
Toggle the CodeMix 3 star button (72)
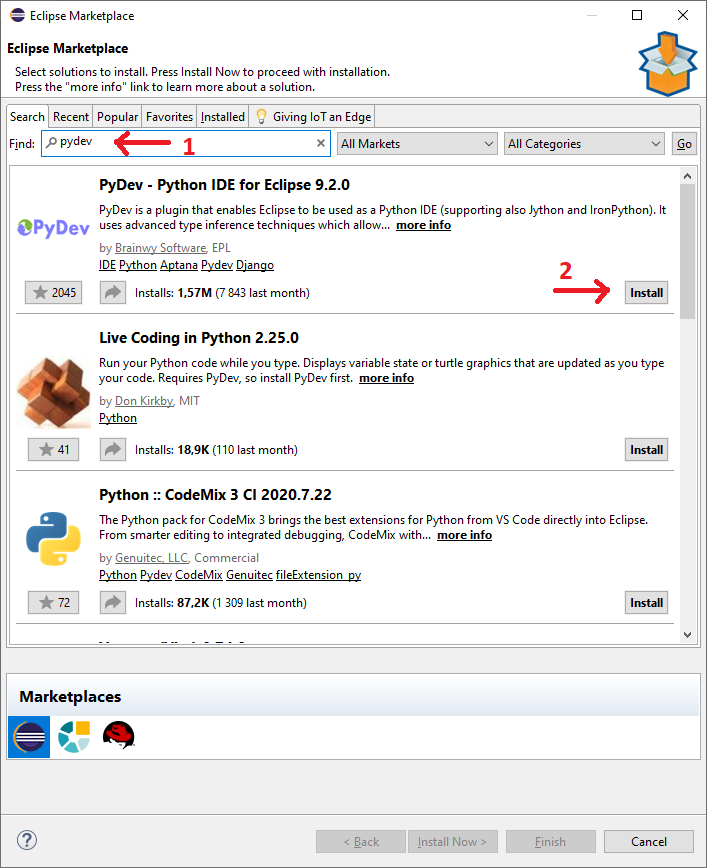click(53, 603)
